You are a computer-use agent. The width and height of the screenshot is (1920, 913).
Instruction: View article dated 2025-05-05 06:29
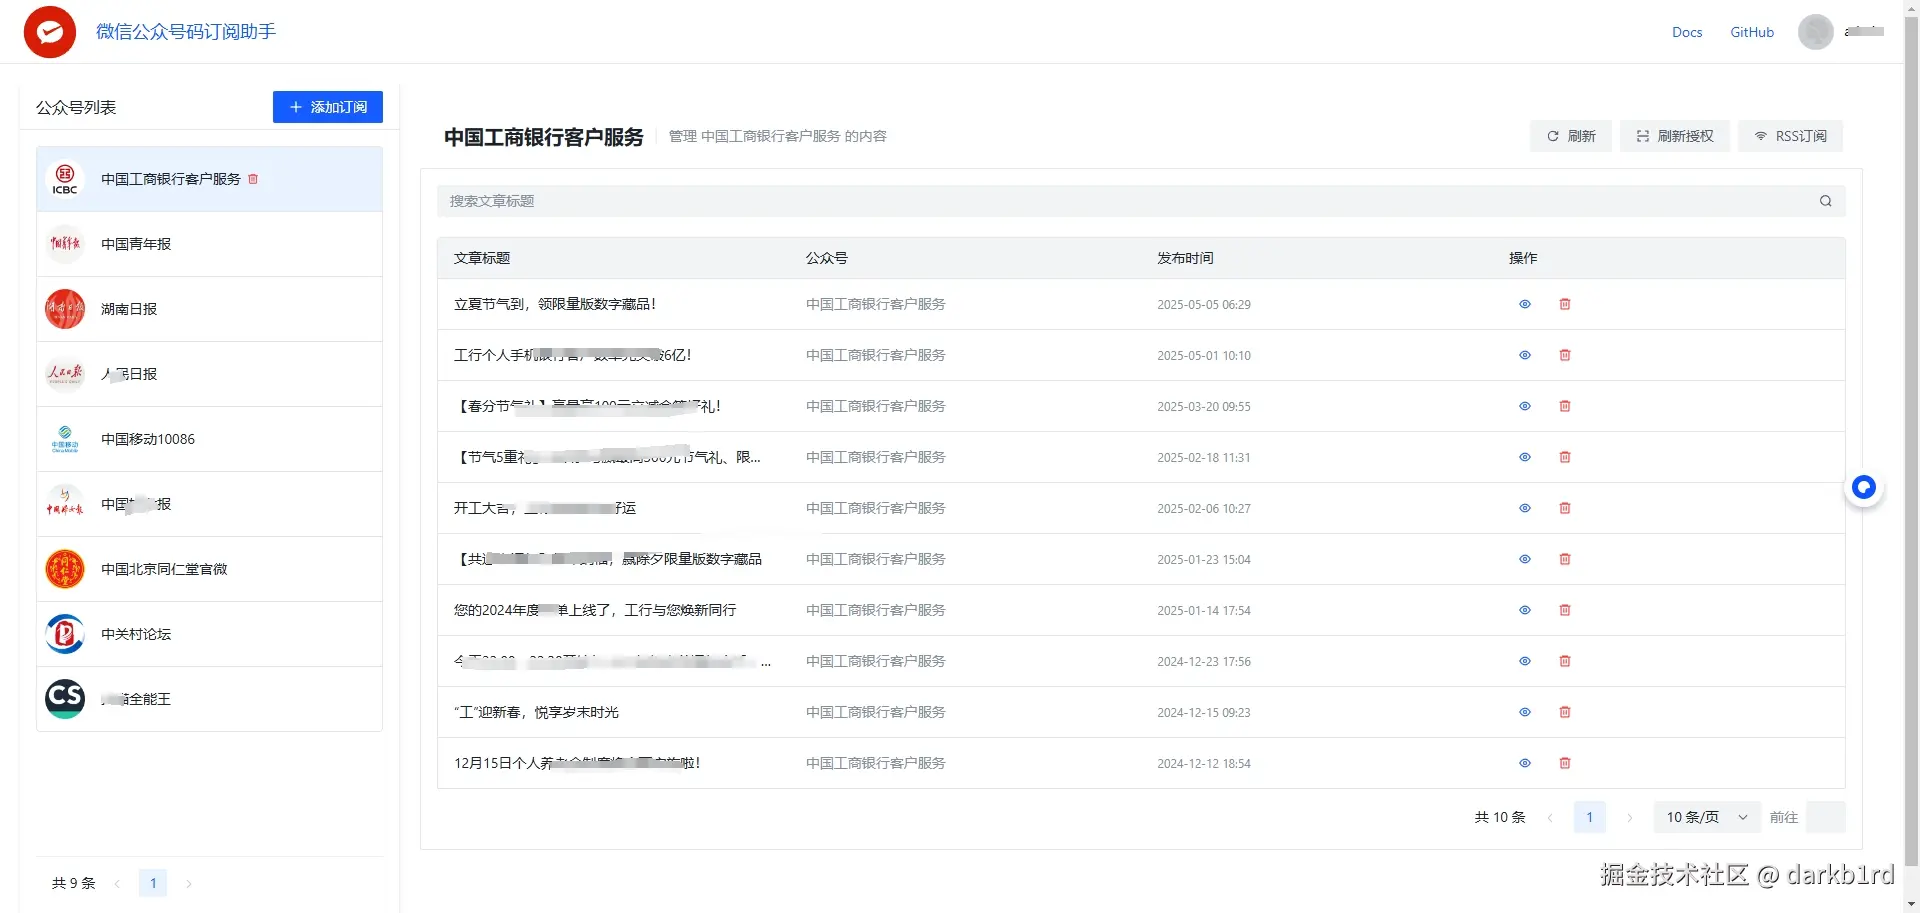pyautogui.click(x=1525, y=304)
